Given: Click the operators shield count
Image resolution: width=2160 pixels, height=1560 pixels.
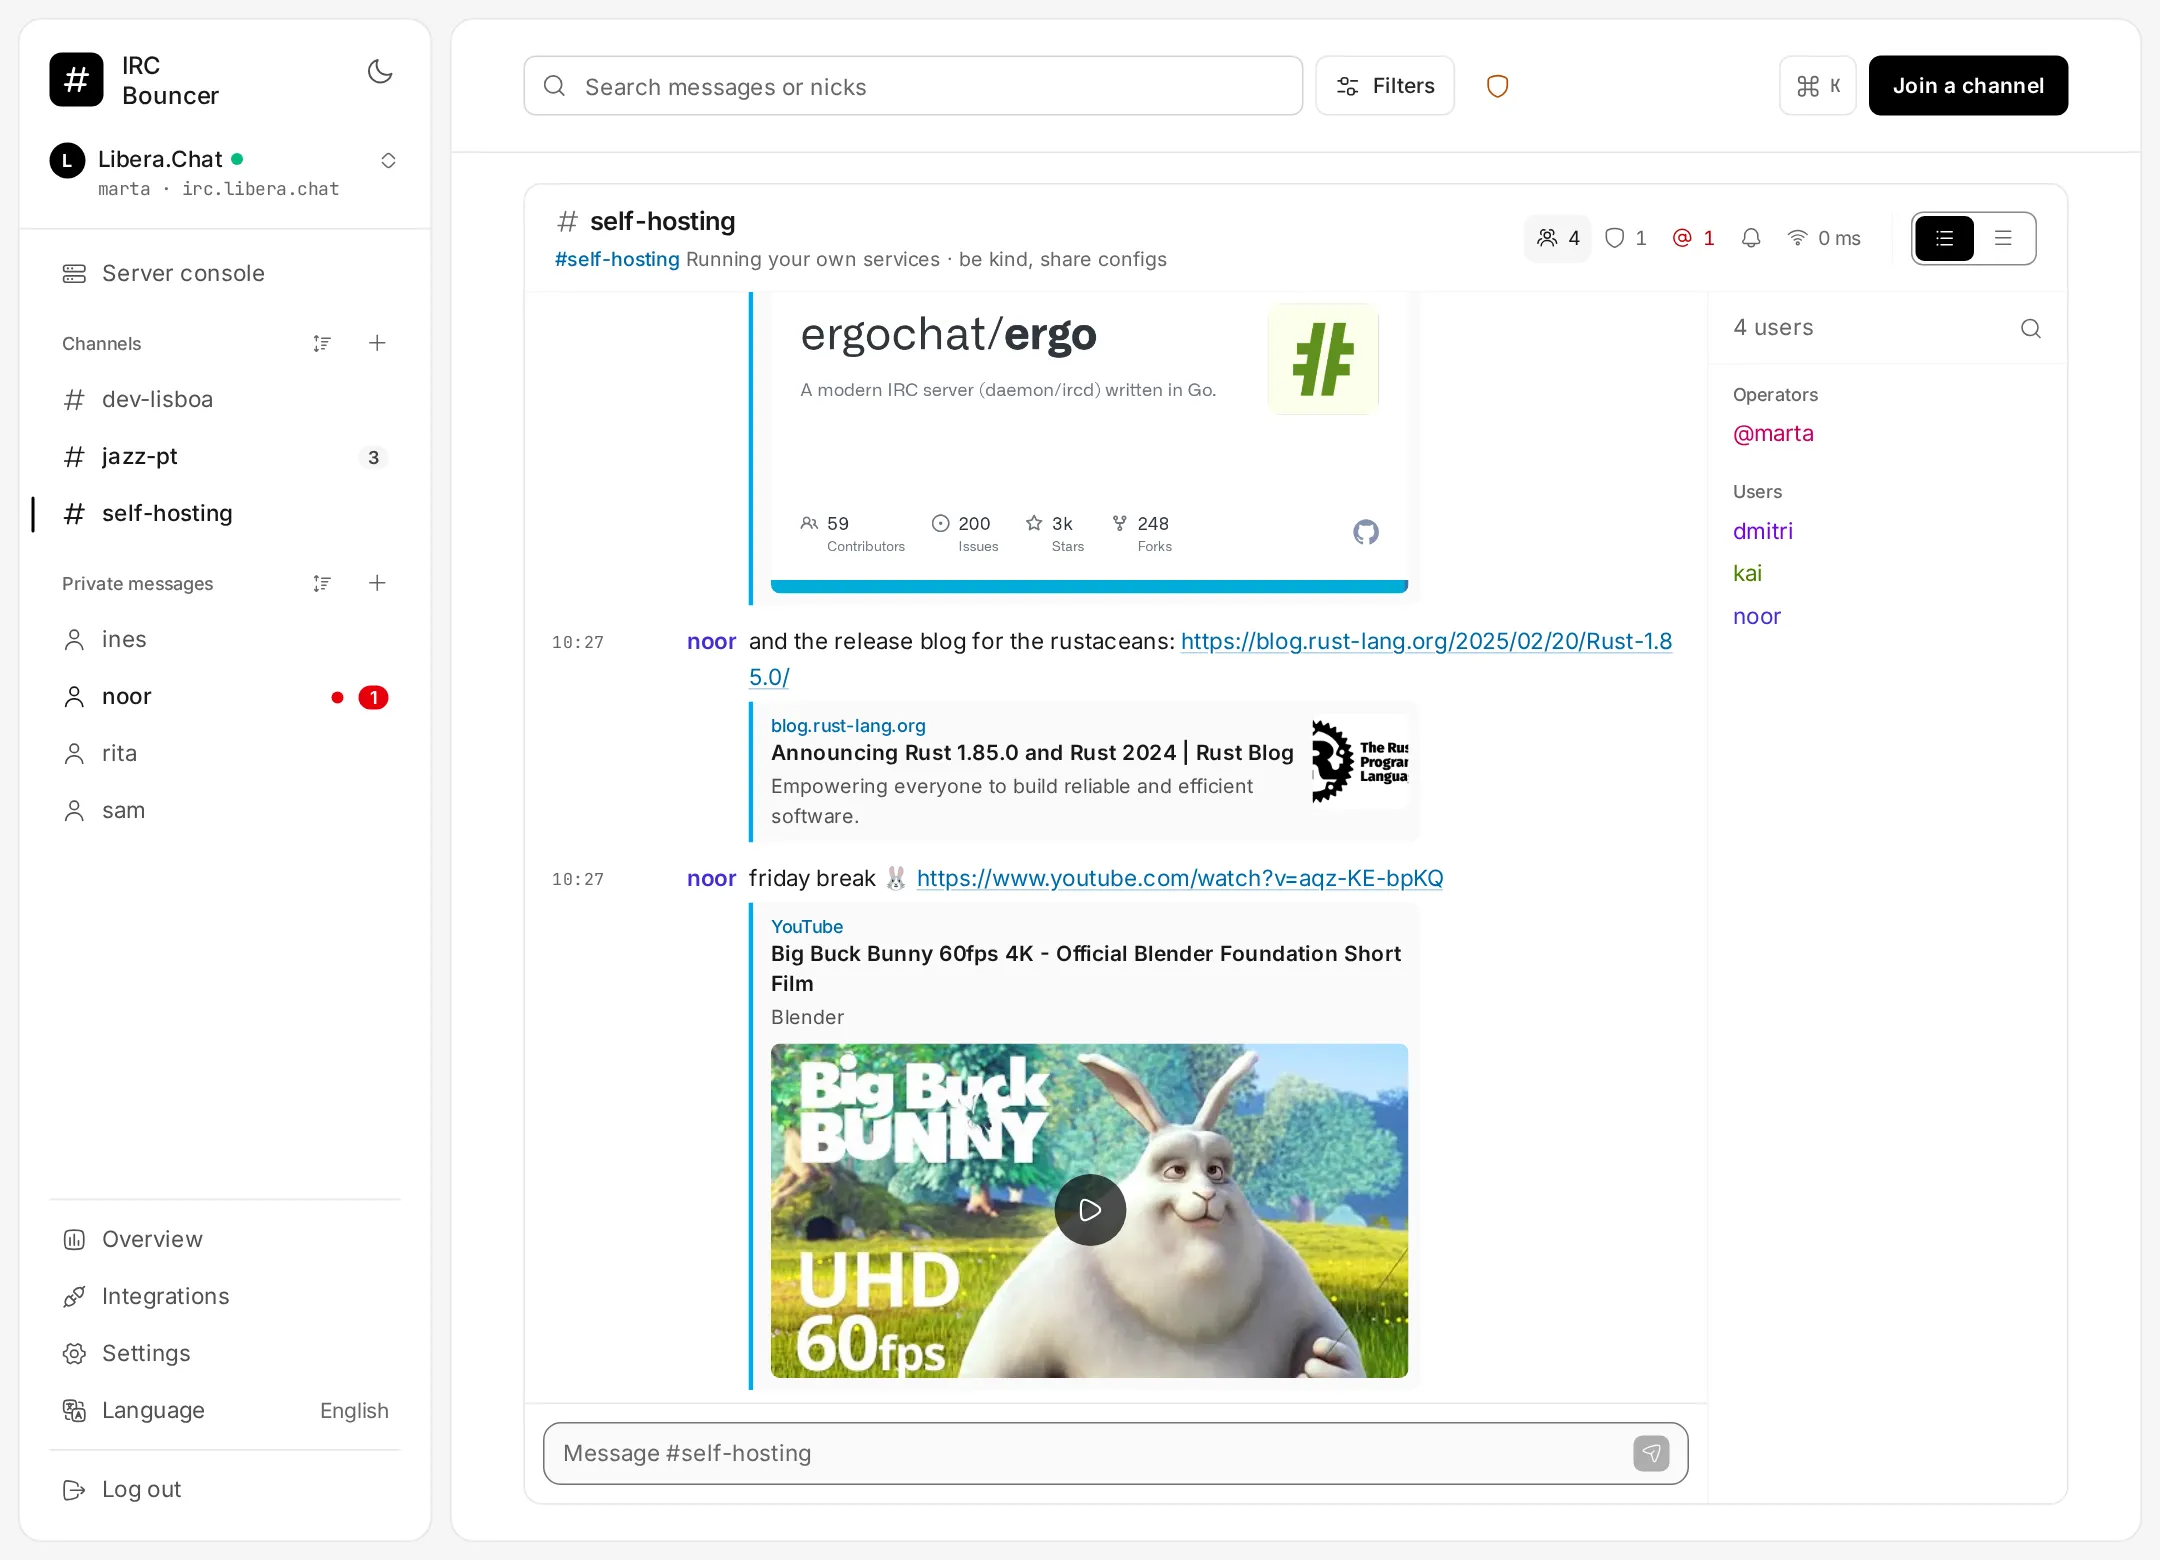Looking at the screenshot, I should [x=1625, y=238].
